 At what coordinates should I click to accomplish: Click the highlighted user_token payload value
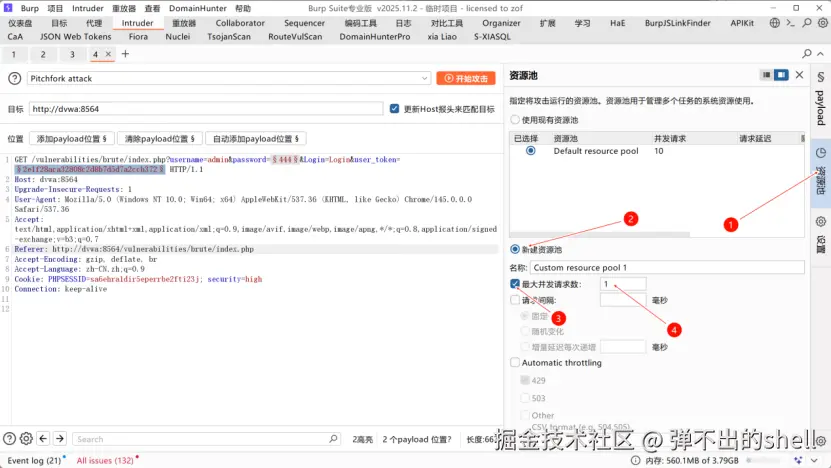pyautogui.click(x=90, y=169)
